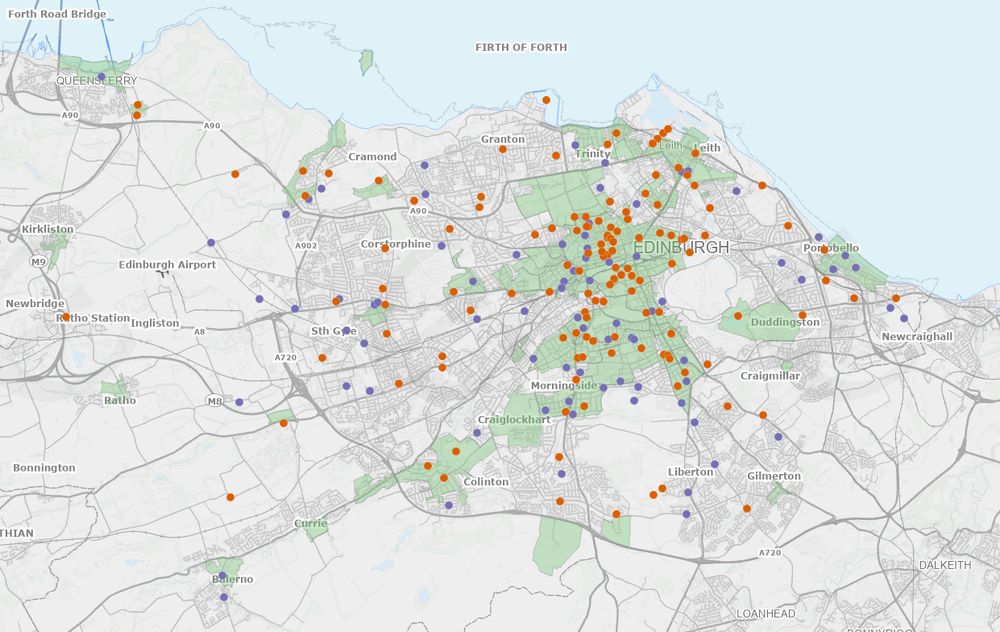Click the 'Forth Road Bridge' label
Image resolution: width=1000 pixels, height=632 pixels.
[57, 14]
